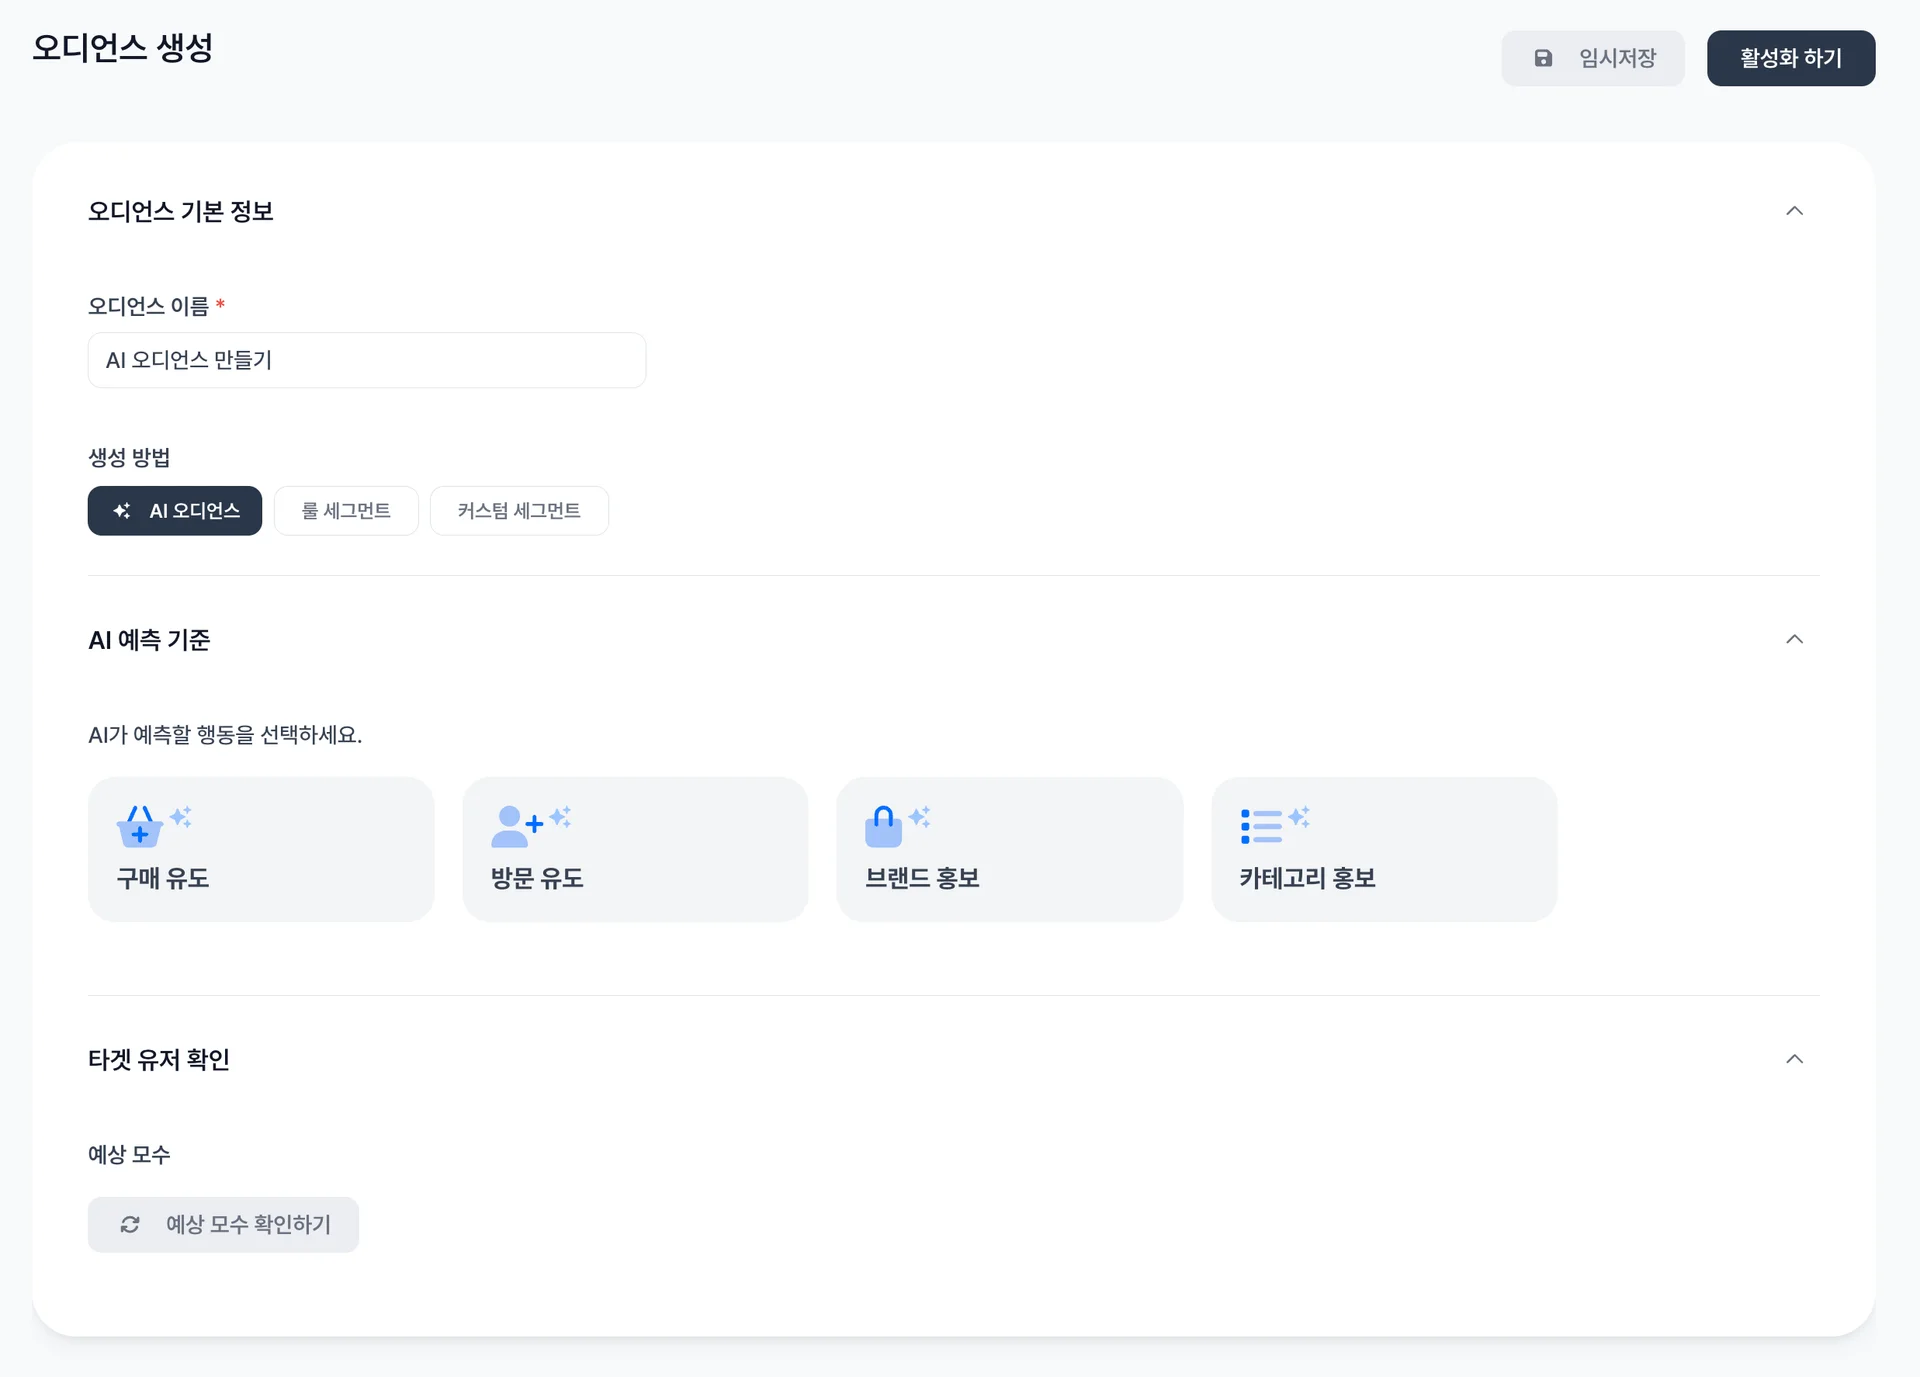Screen dimensions: 1920x1377
Task: Collapse the AI 예측 기준 section
Action: [1794, 639]
